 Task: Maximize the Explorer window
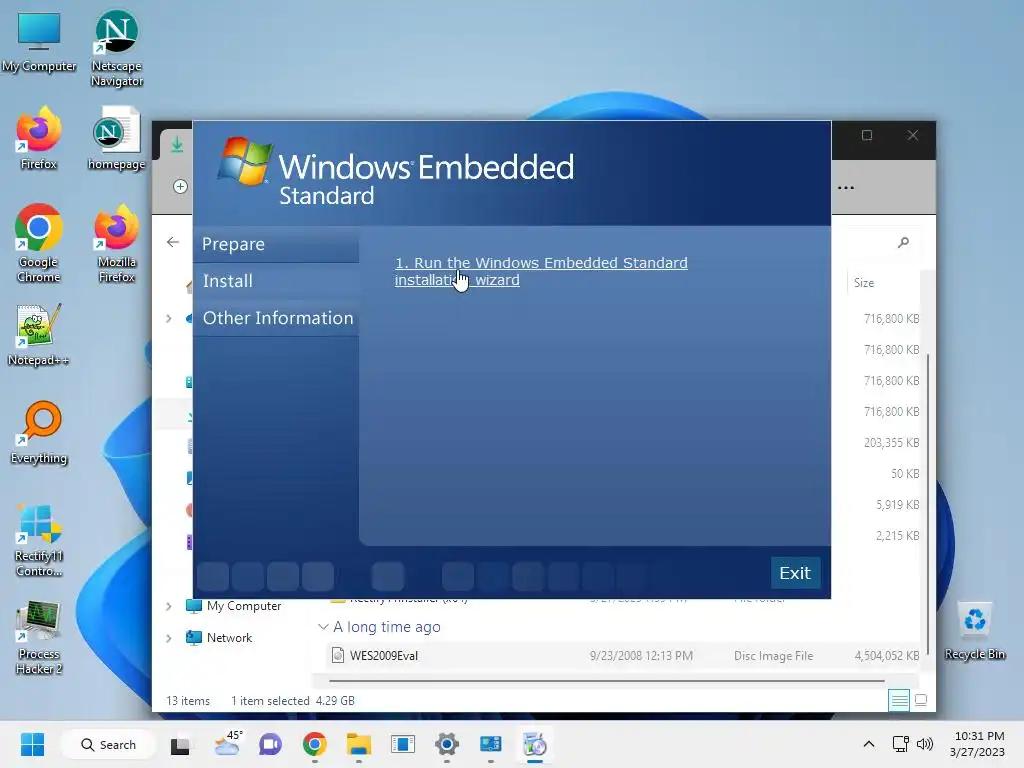point(867,135)
